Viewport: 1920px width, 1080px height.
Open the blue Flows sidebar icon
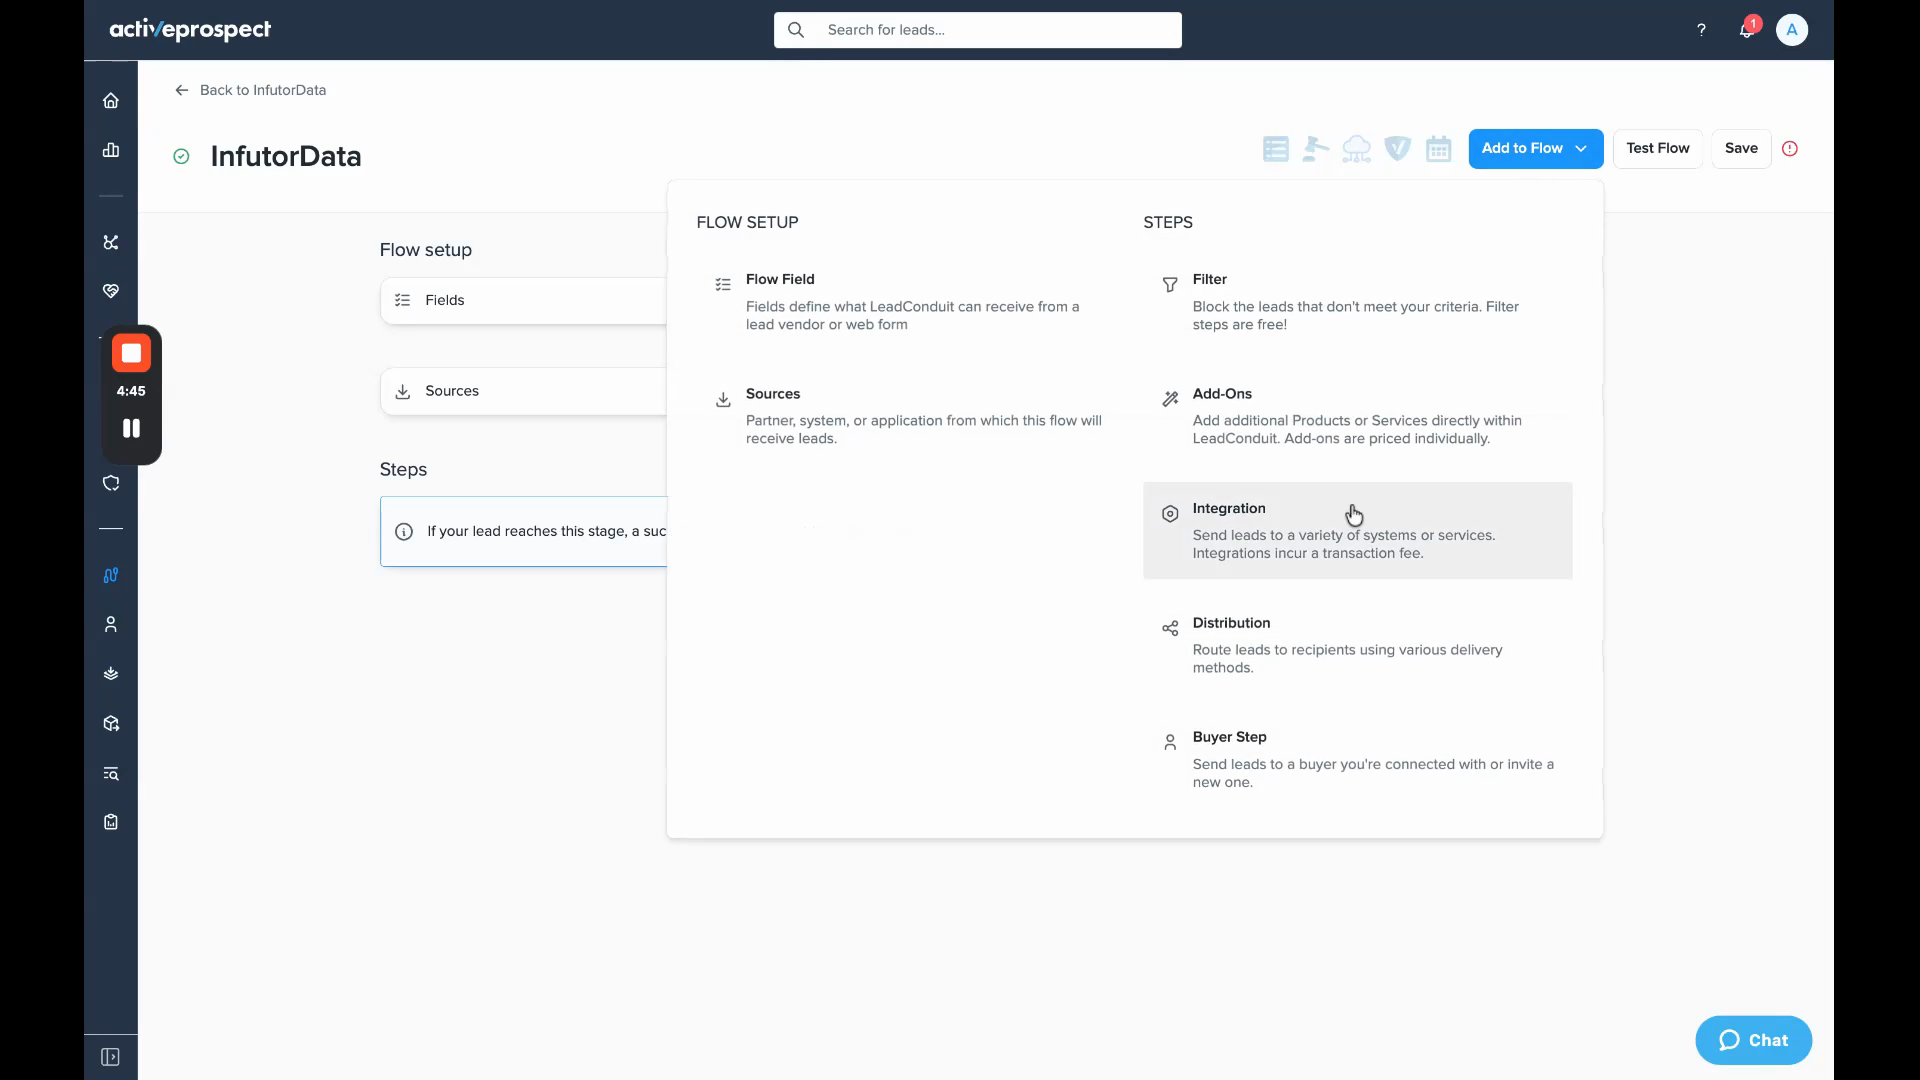tap(111, 575)
